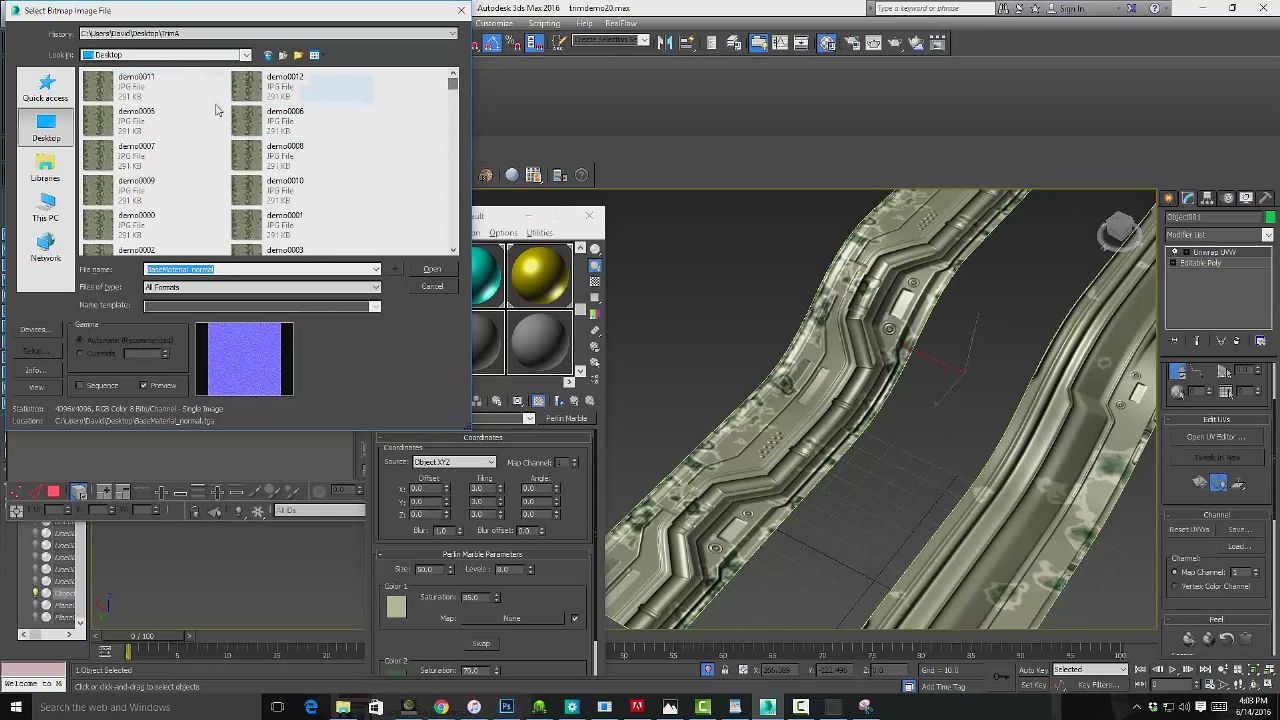Open view menu icon in file dialog

tap(314, 55)
